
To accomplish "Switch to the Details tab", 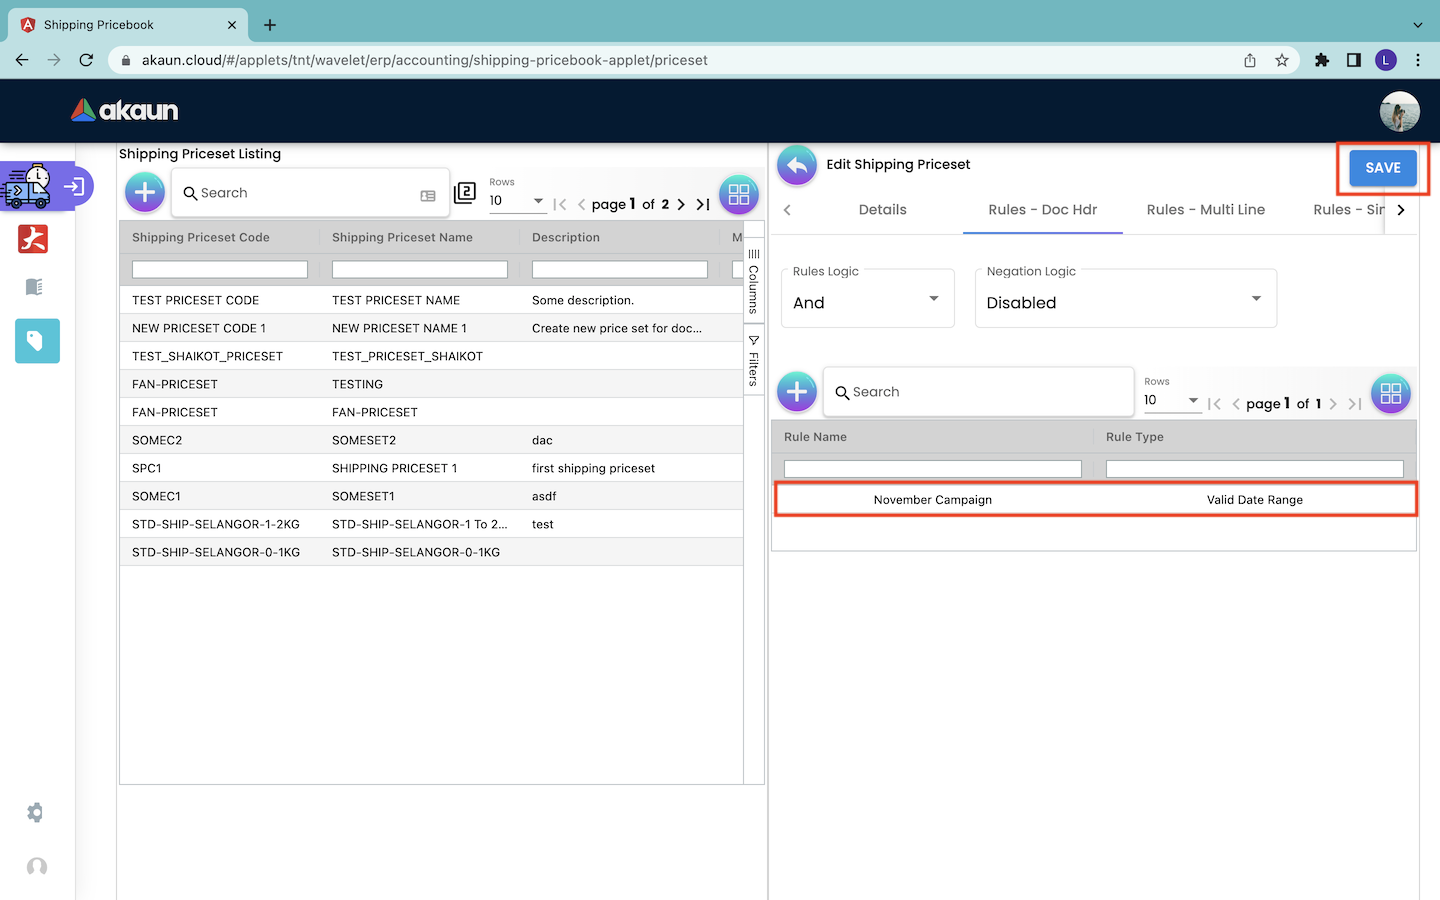I will point(882,210).
